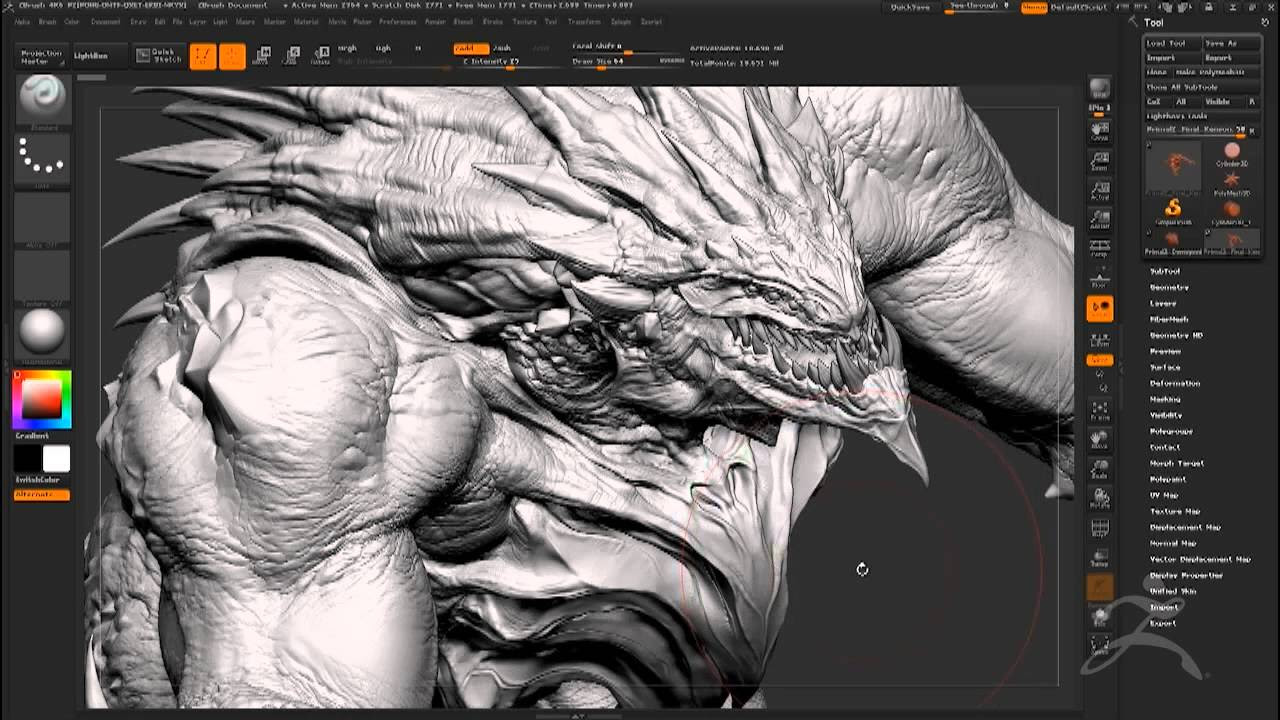Open the material sphere selector

pos(42,332)
